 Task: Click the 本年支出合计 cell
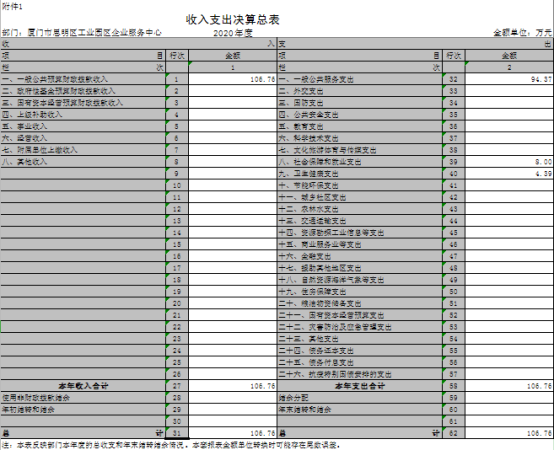pyautogui.click(x=360, y=386)
